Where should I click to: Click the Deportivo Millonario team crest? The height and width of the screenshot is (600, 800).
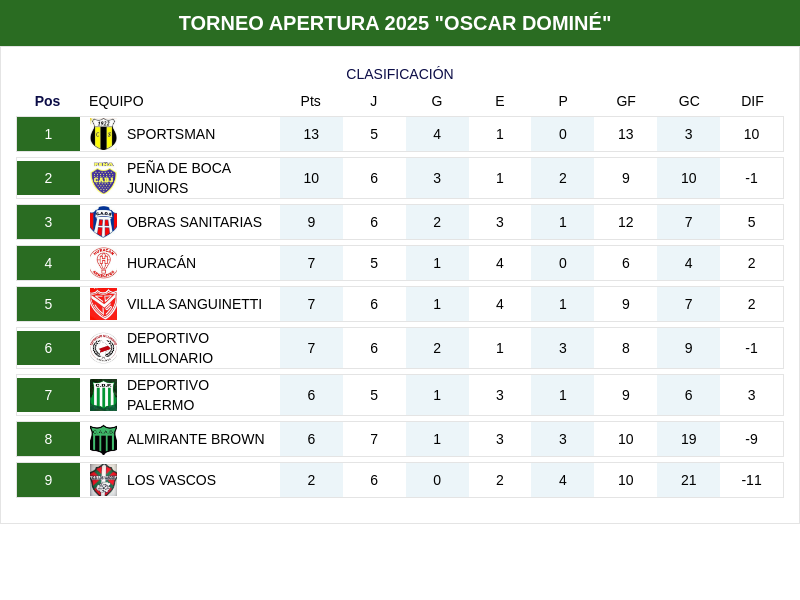pos(103,348)
